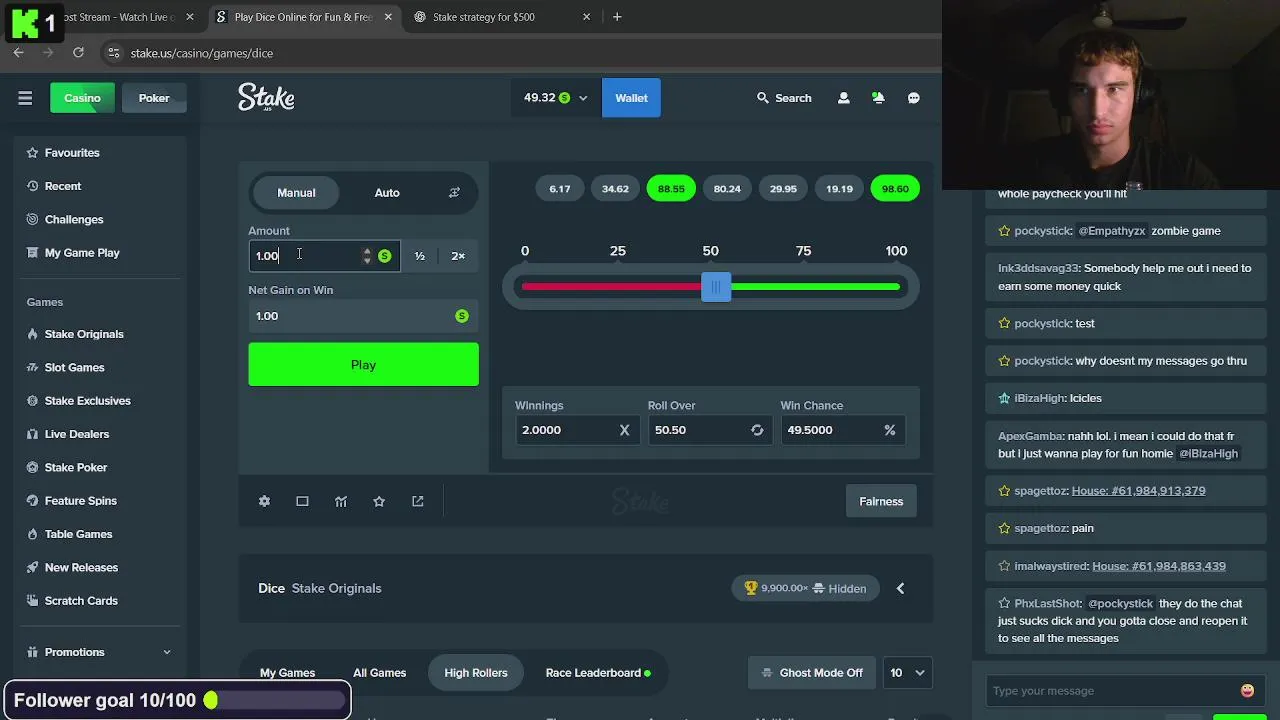Switch to Race Leaderboard tab
This screenshot has width=1280, height=720.
pyautogui.click(x=598, y=673)
